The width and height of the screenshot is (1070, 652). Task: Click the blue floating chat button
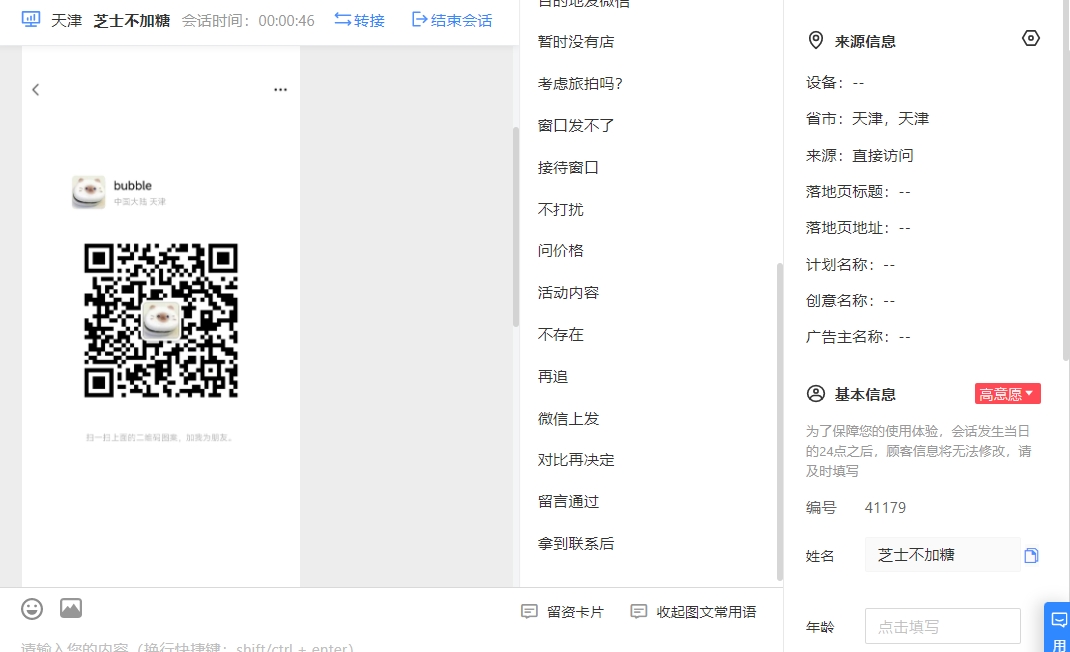[1058, 628]
